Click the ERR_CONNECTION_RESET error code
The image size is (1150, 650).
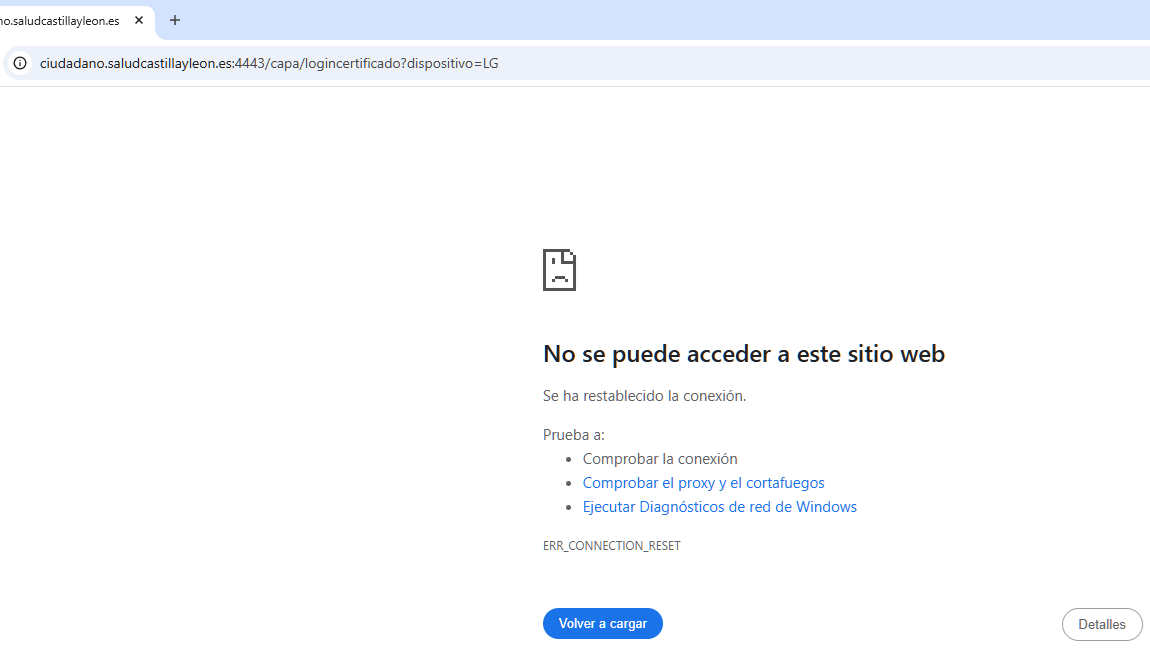click(611, 546)
